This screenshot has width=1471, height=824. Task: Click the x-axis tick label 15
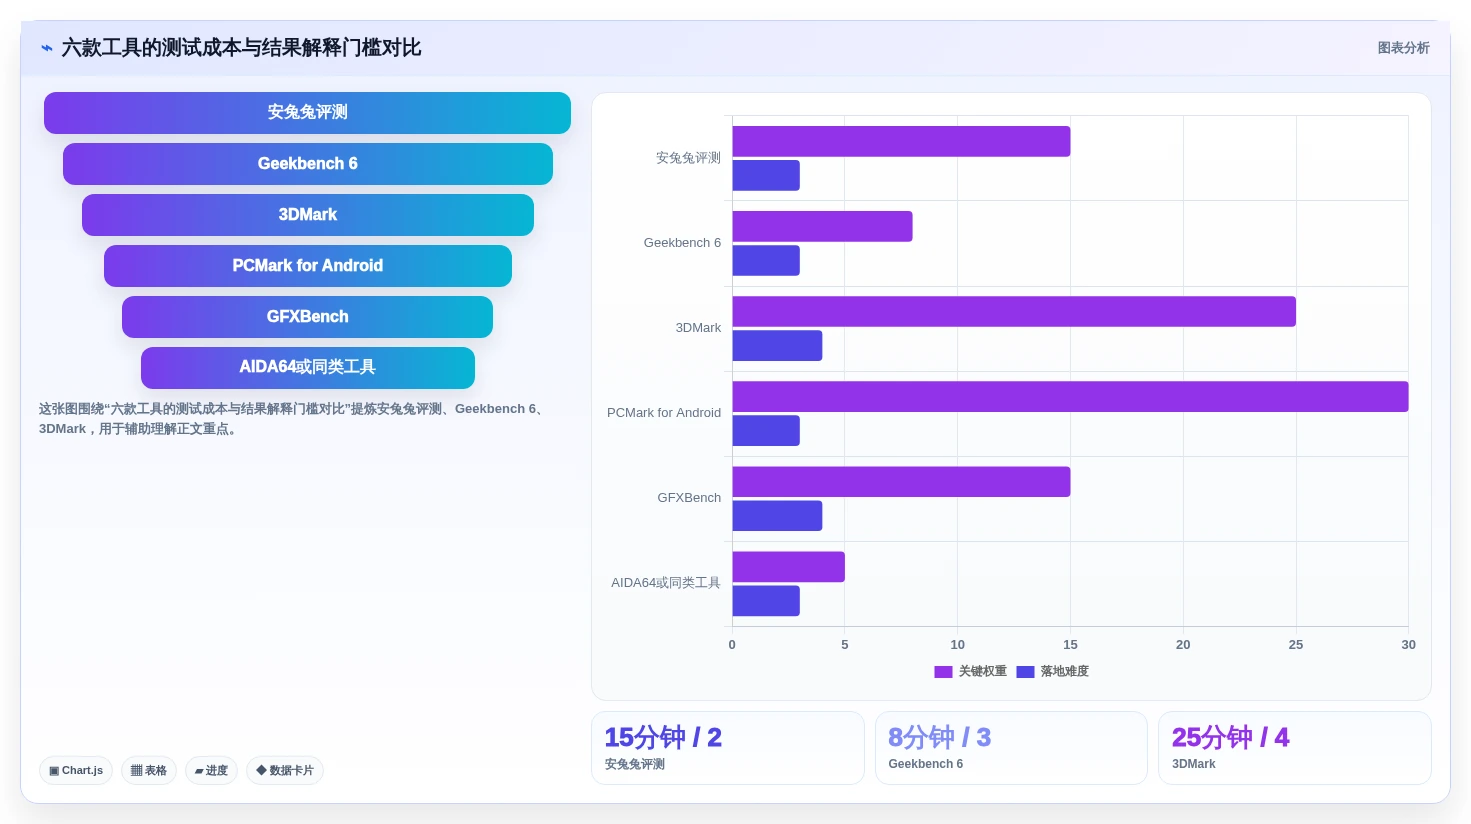(1070, 645)
